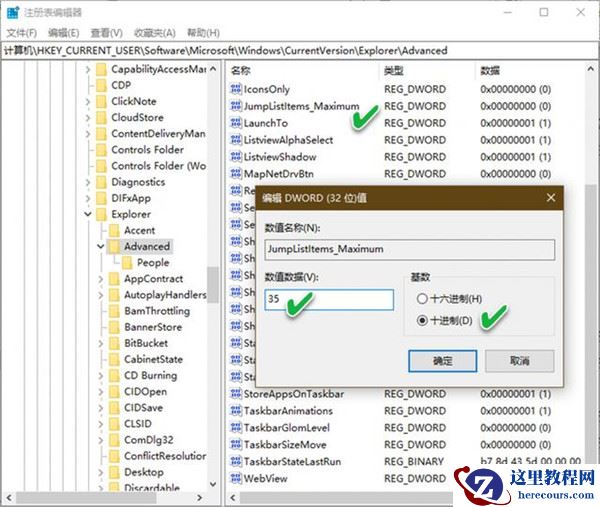This screenshot has height=507, width=600.
Task: Click the MapNetDrvBtn value icon
Action: click(x=236, y=174)
